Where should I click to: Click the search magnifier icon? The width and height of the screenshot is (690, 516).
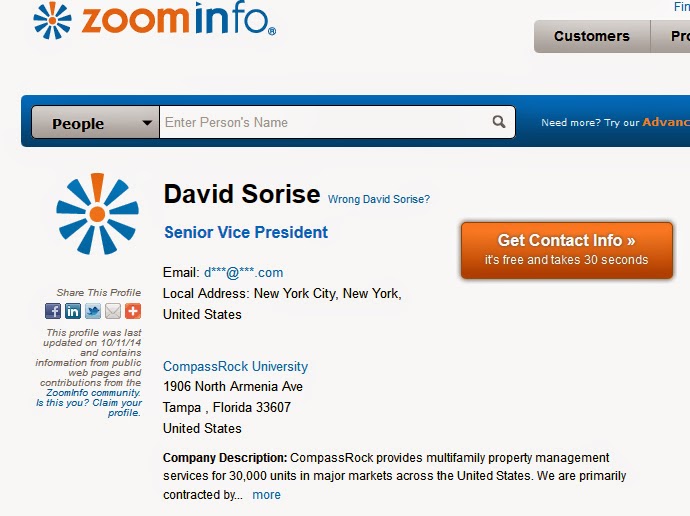(499, 122)
